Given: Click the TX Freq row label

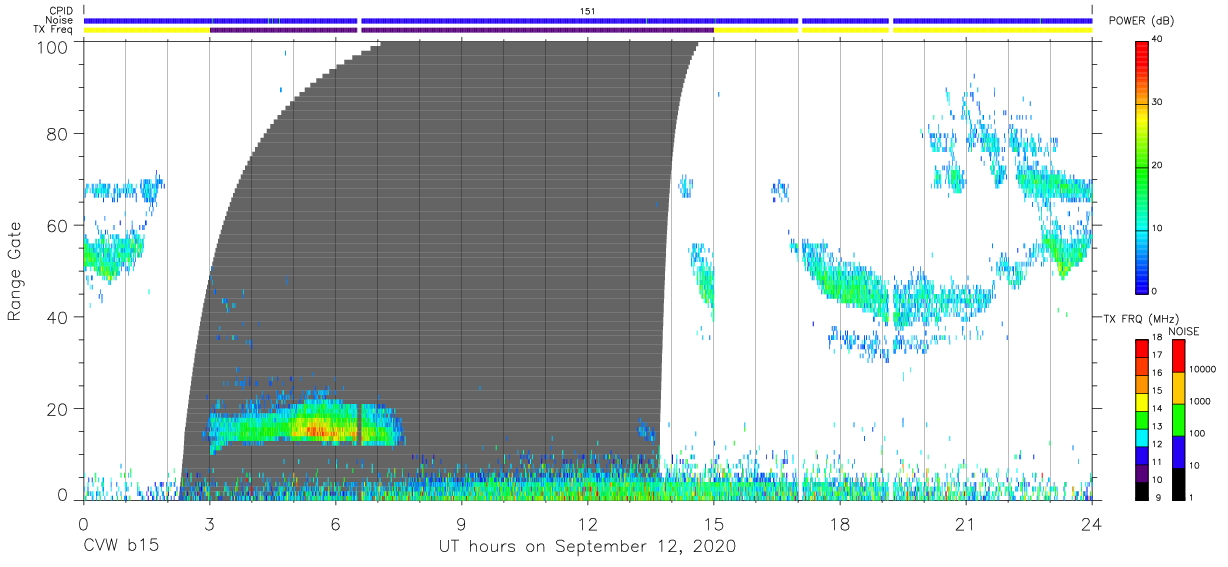Looking at the screenshot, I should pos(53,30).
